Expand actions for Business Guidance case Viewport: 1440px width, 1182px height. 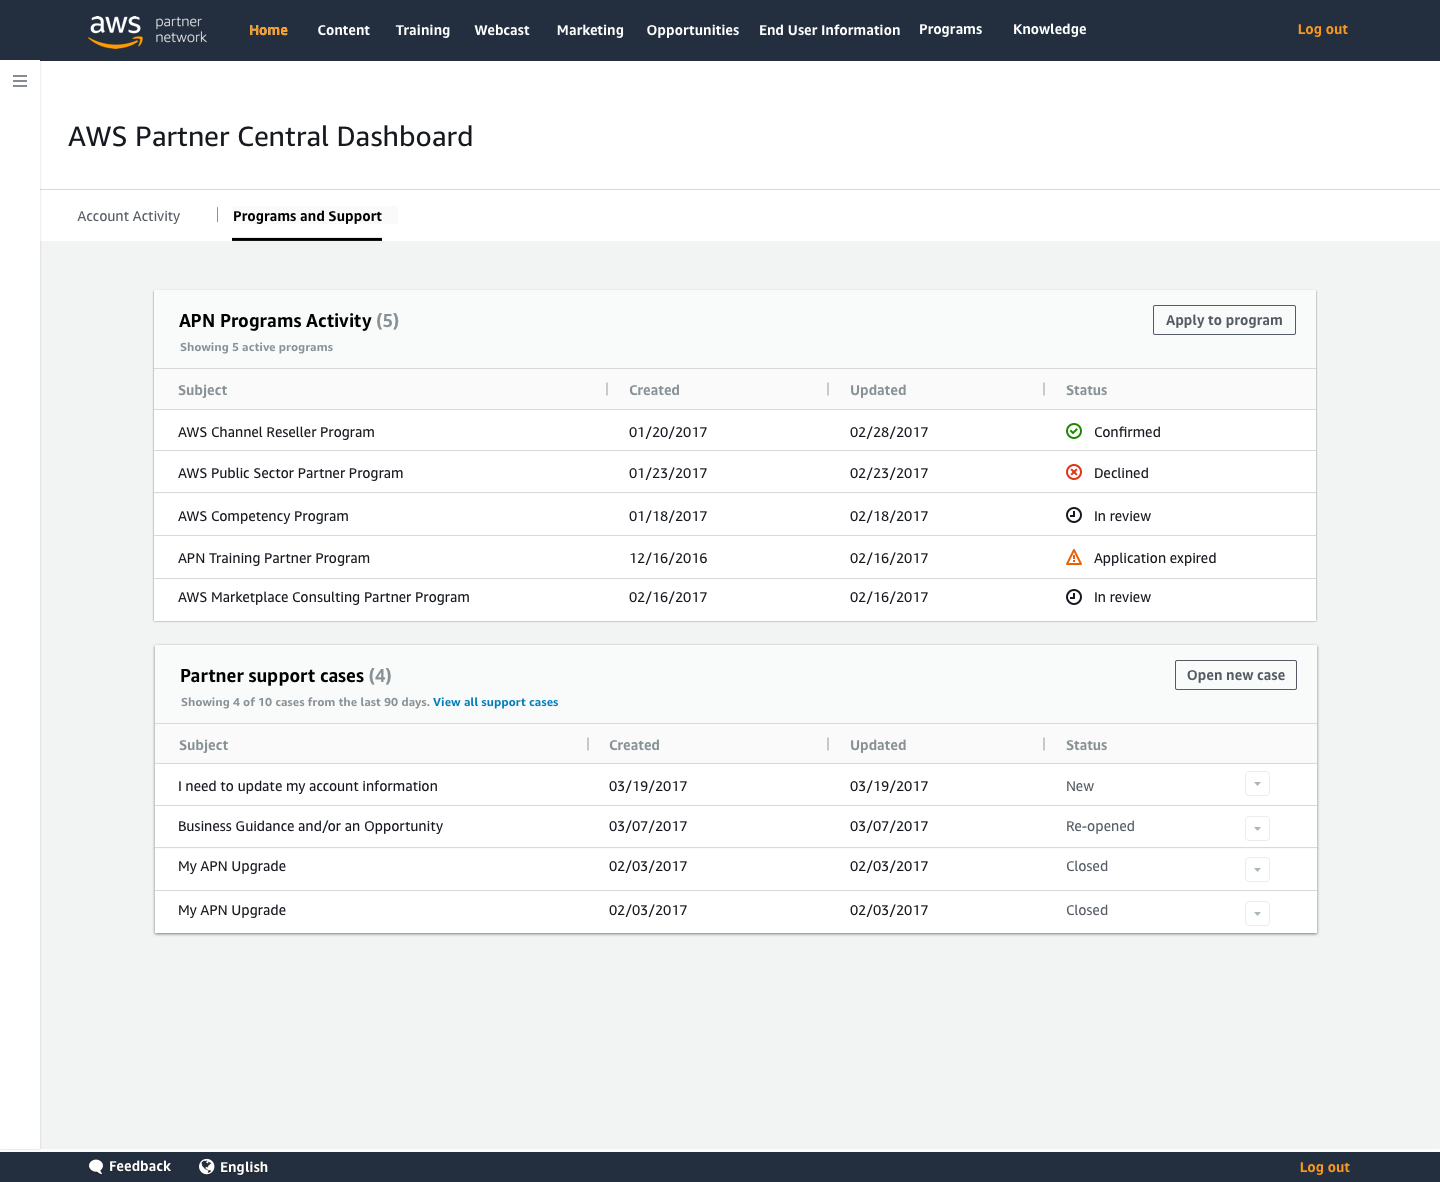click(x=1257, y=828)
